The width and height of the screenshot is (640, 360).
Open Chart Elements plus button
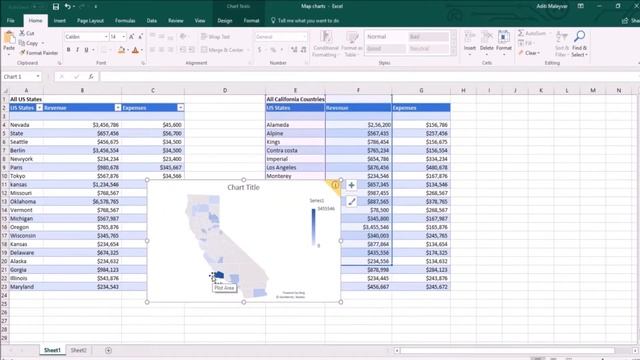tap(351, 185)
